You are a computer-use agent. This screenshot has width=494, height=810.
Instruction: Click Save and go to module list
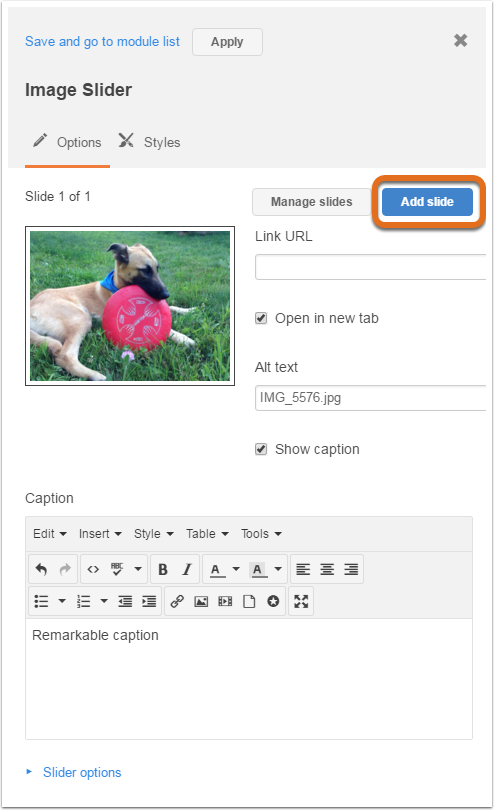(x=102, y=41)
